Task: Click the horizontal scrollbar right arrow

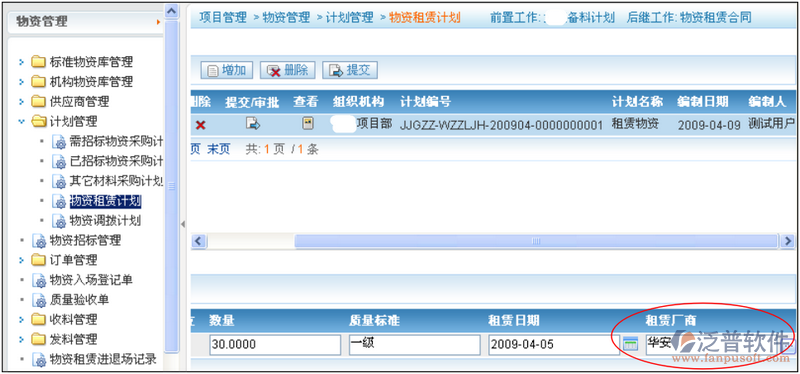Action: tap(787, 241)
